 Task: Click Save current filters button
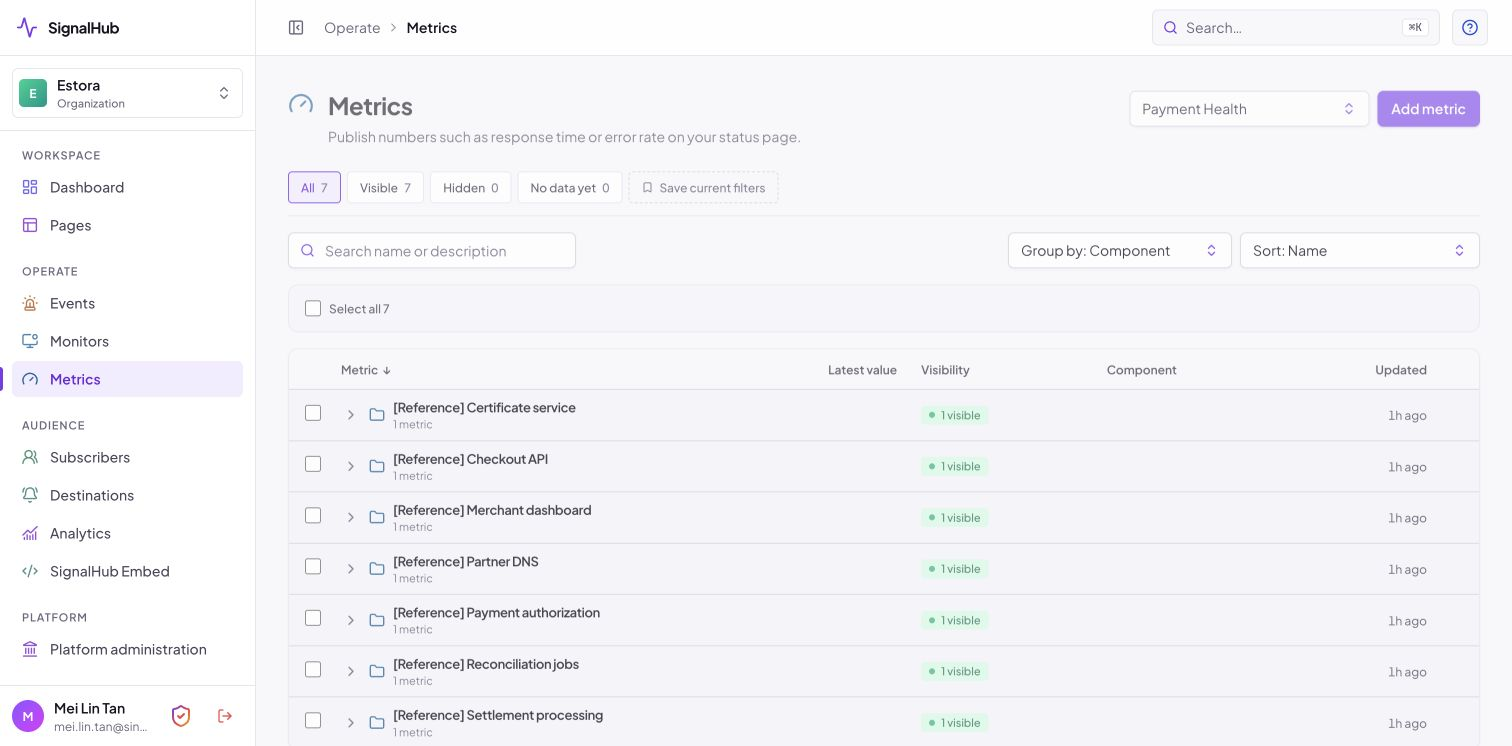[703, 188]
